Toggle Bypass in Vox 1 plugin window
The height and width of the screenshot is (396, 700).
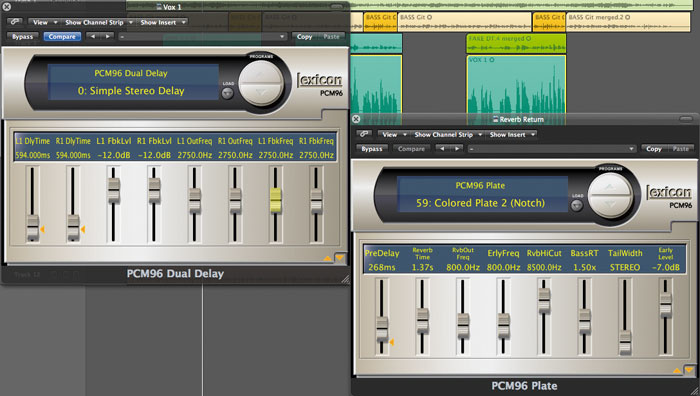click(x=22, y=37)
